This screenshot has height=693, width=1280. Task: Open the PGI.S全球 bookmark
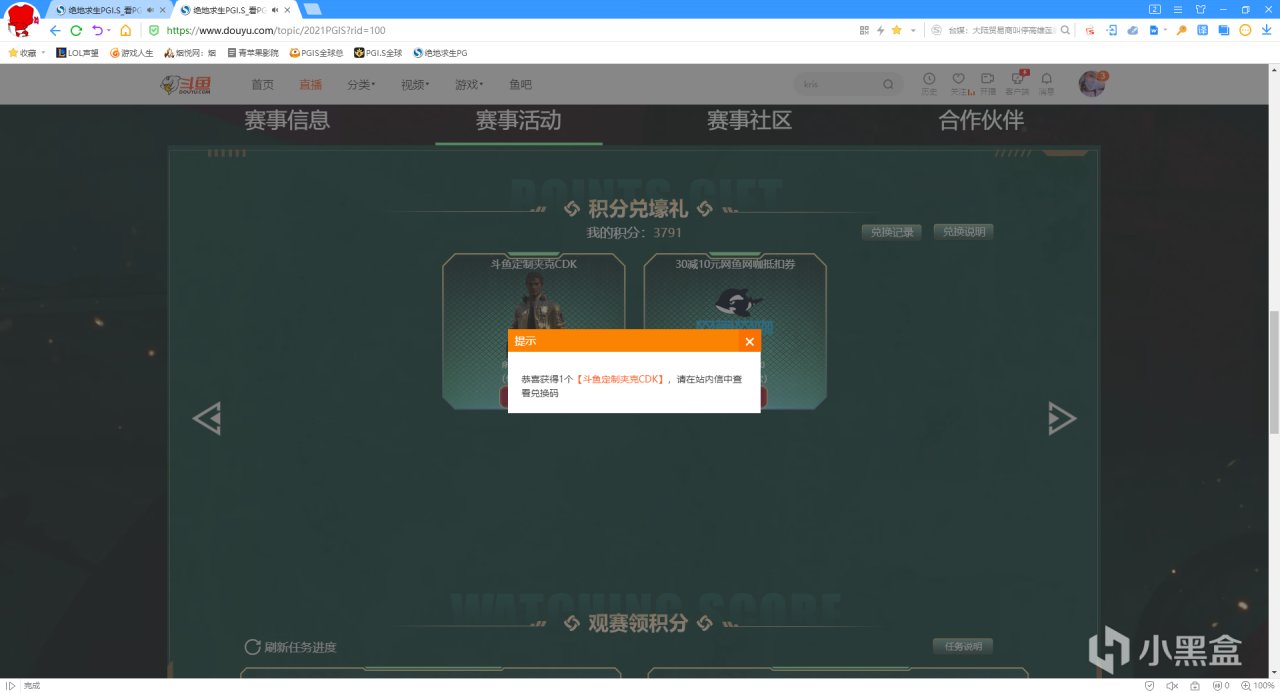tap(378, 52)
